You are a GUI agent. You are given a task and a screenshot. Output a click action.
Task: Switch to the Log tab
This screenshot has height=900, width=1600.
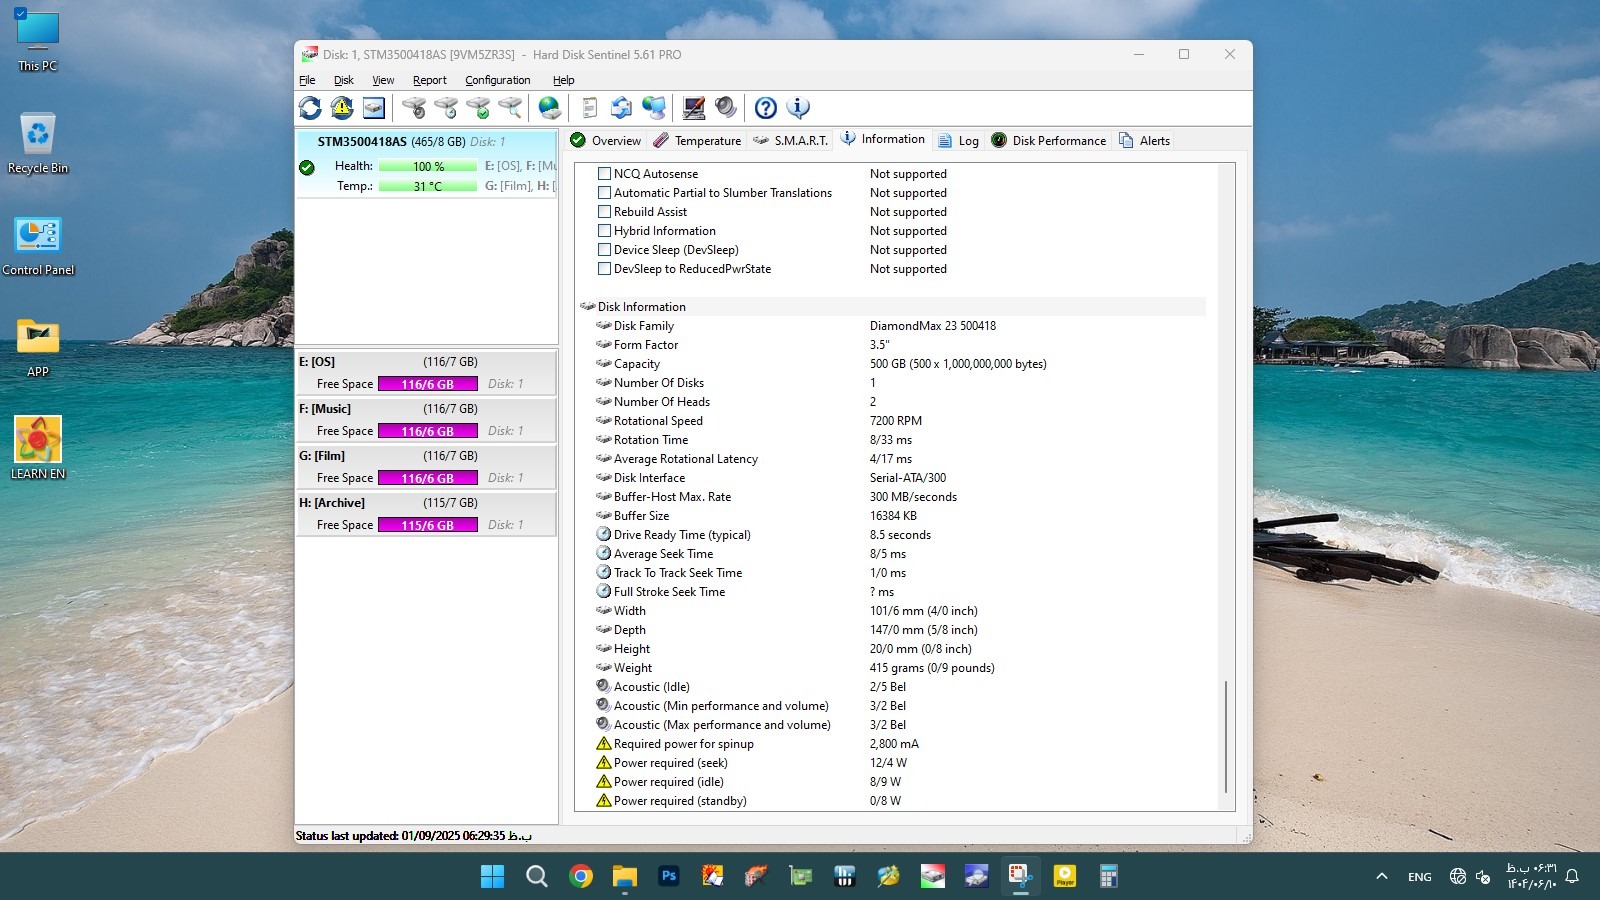point(958,141)
